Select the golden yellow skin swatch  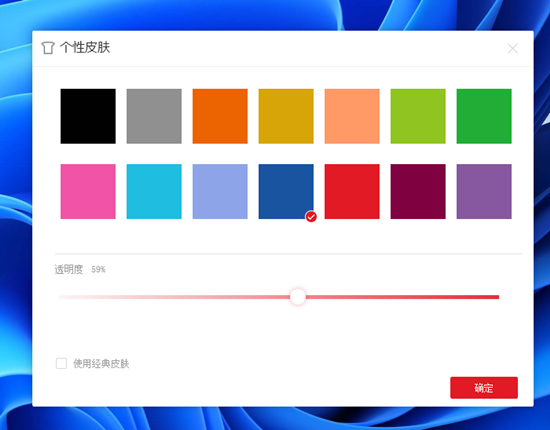286,116
